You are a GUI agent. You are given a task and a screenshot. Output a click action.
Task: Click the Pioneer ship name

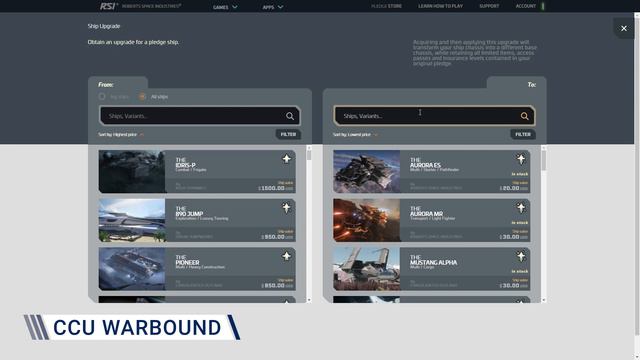point(187,262)
